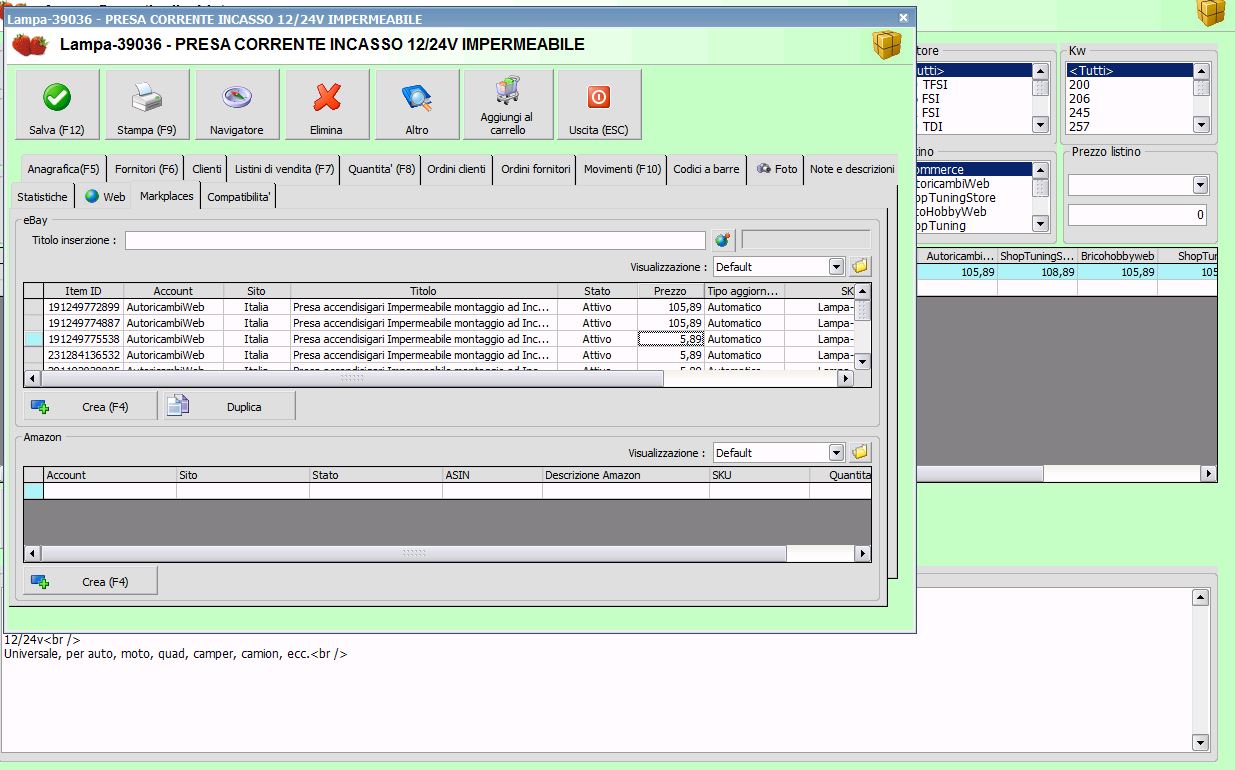Open folder icon beside eBay Visualizzazione
Screen dimensions: 1235x770
point(859,267)
